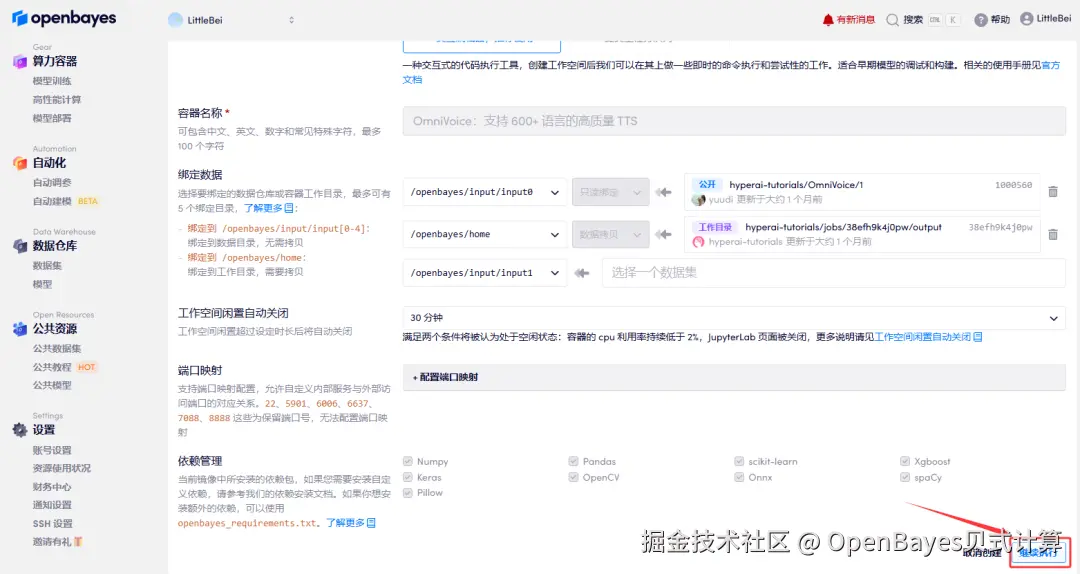The image size is (1080, 574).
Task: Toggle the Onnx checkbox
Action: tap(739, 477)
